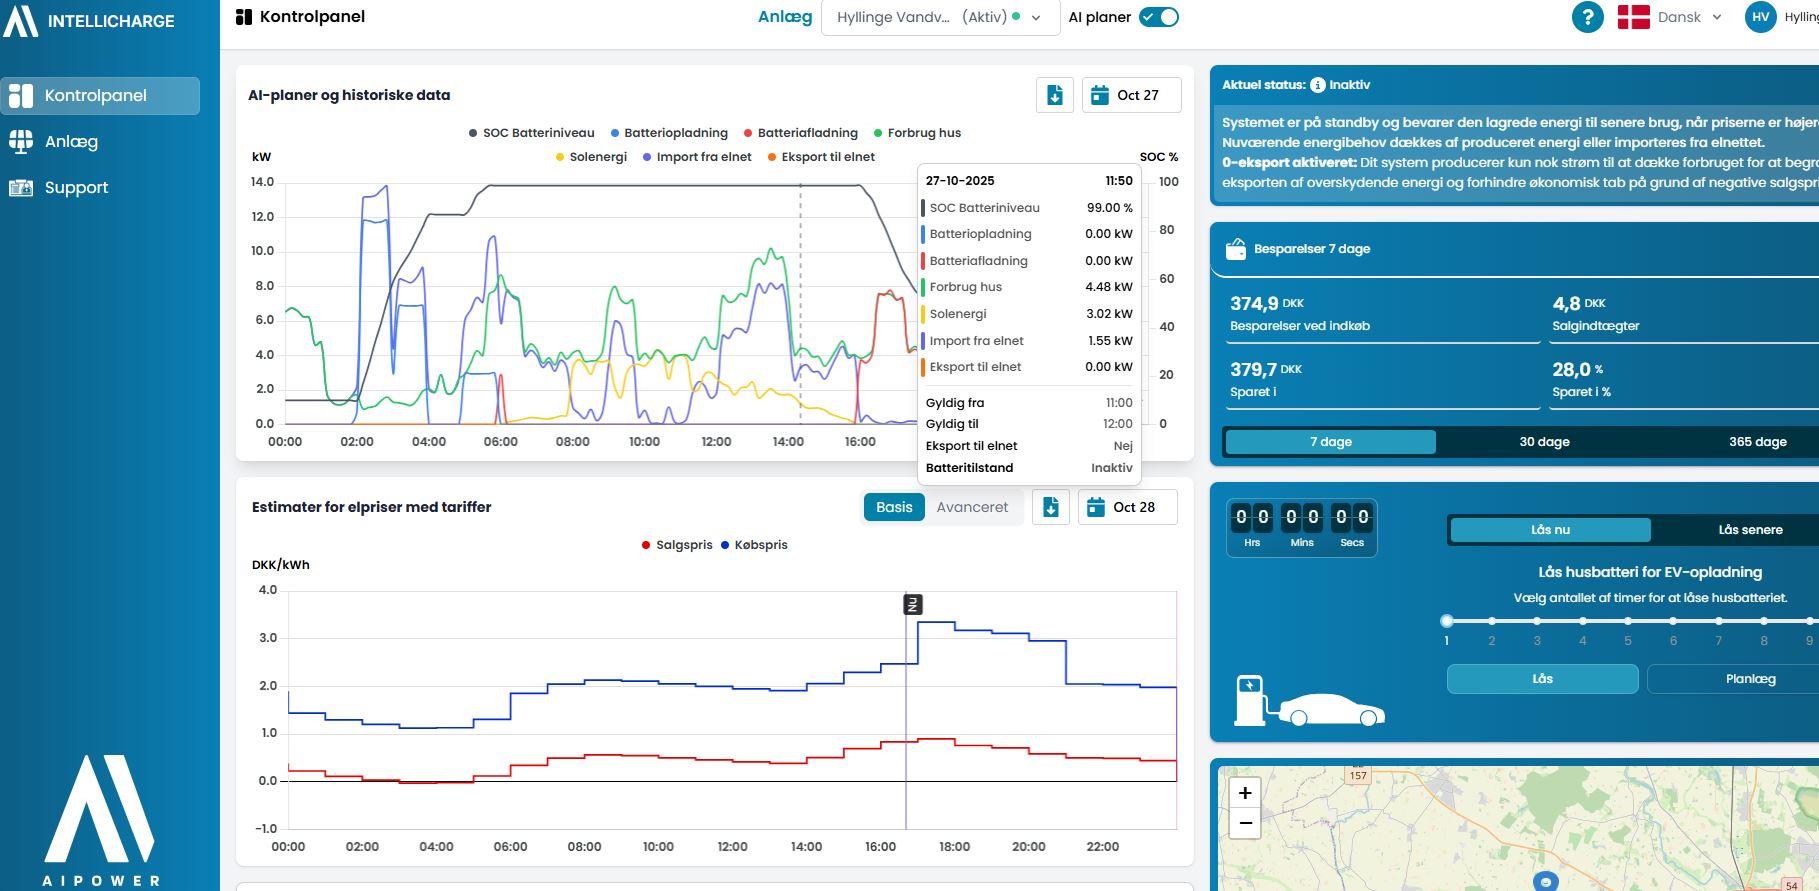Download AI plans chart data

[x=1054, y=95]
